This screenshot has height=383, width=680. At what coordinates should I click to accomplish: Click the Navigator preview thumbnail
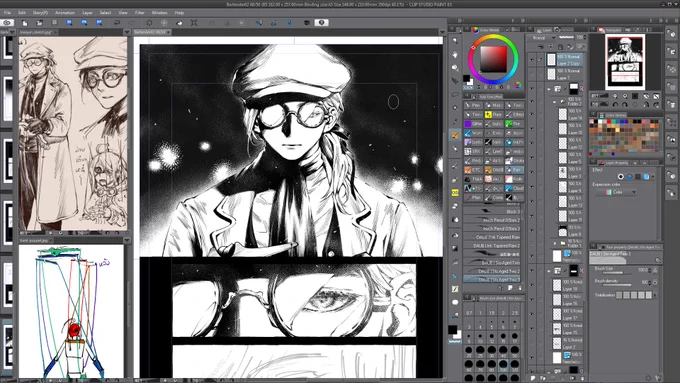click(624, 62)
